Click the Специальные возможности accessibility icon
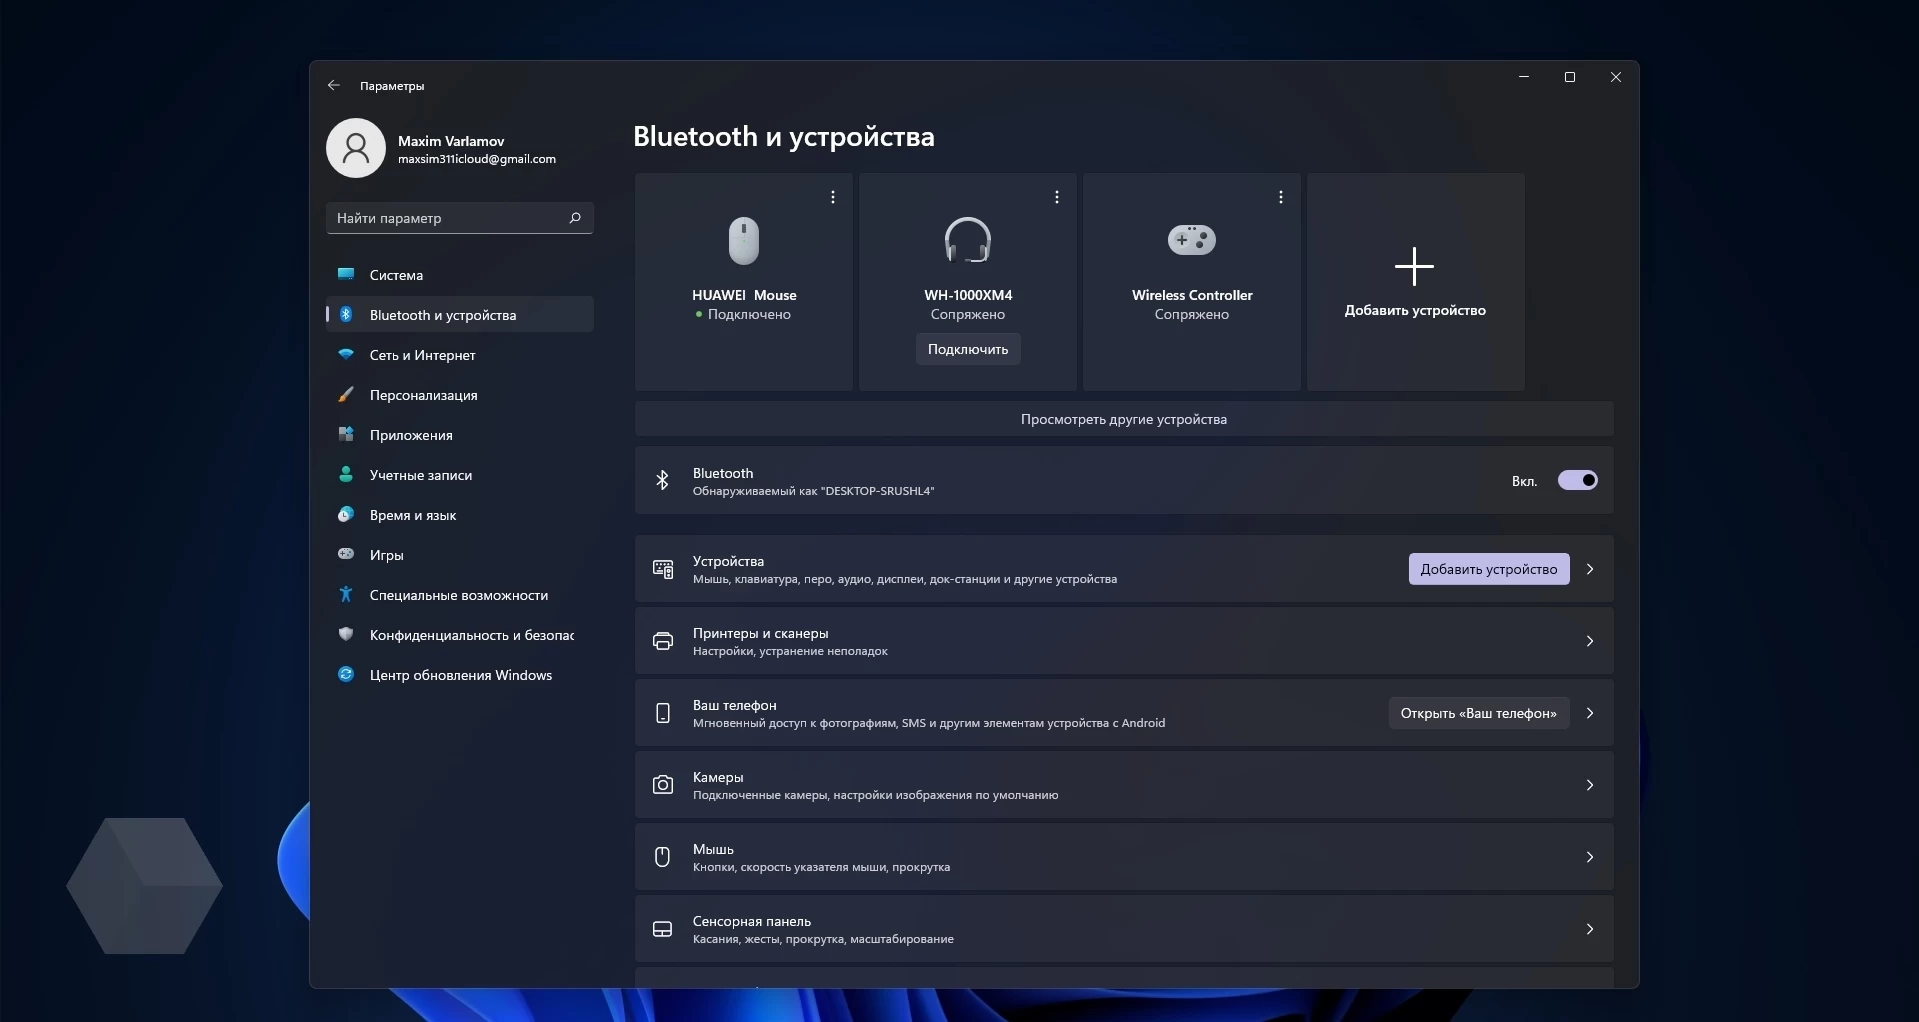 coord(346,594)
